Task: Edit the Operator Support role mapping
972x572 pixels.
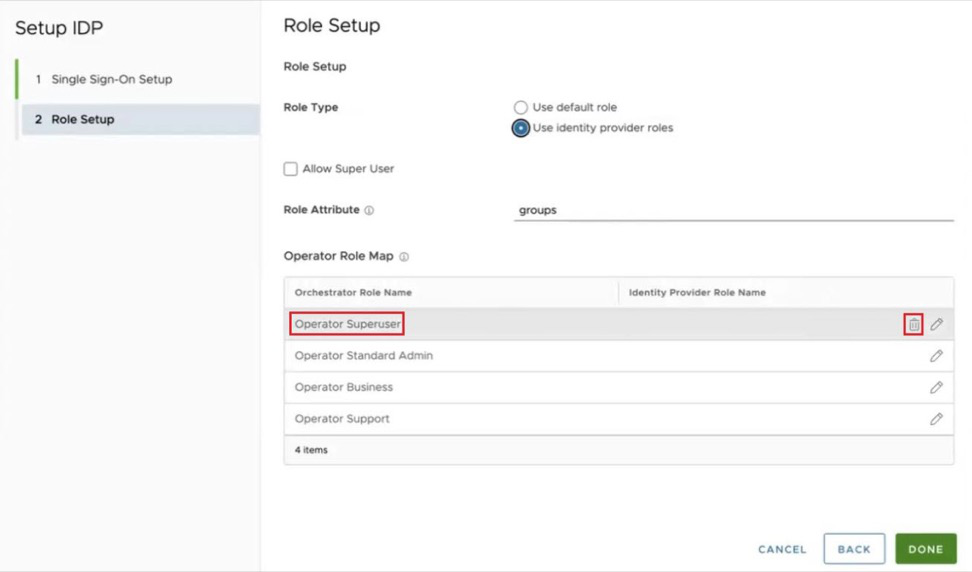Action: click(936, 419)
